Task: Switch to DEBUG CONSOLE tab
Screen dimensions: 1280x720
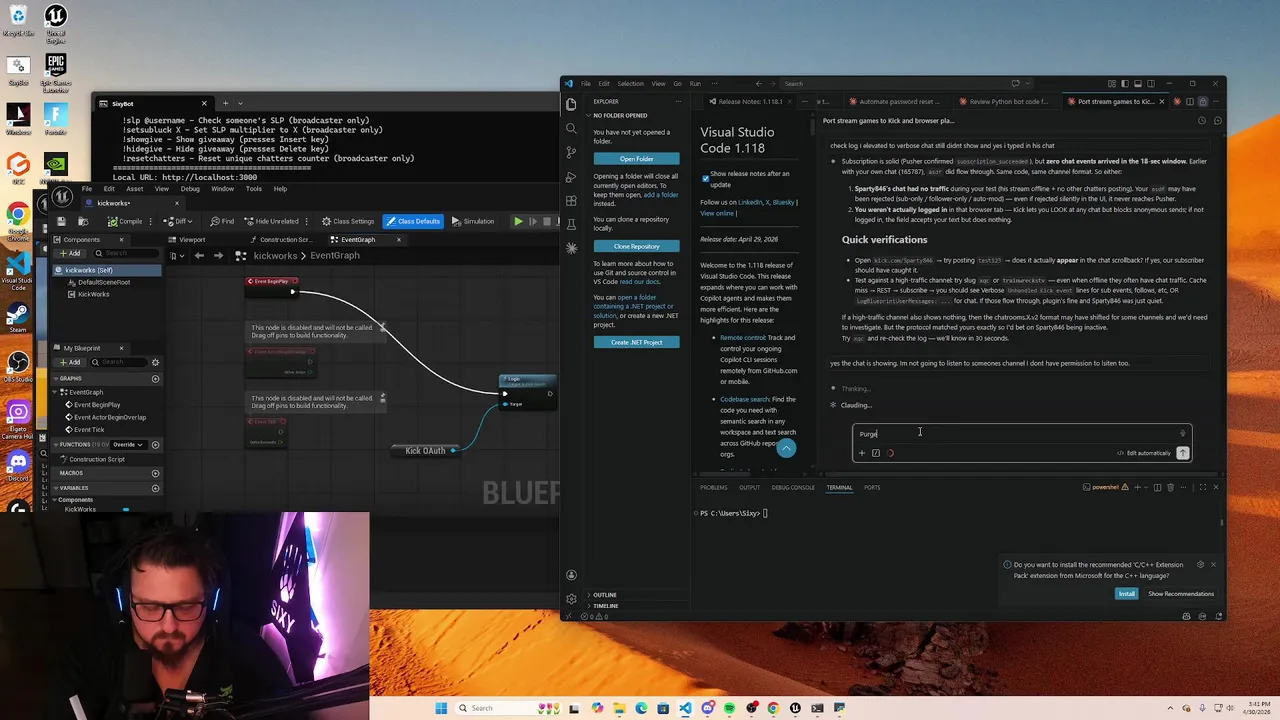Action: coord(793,487)
